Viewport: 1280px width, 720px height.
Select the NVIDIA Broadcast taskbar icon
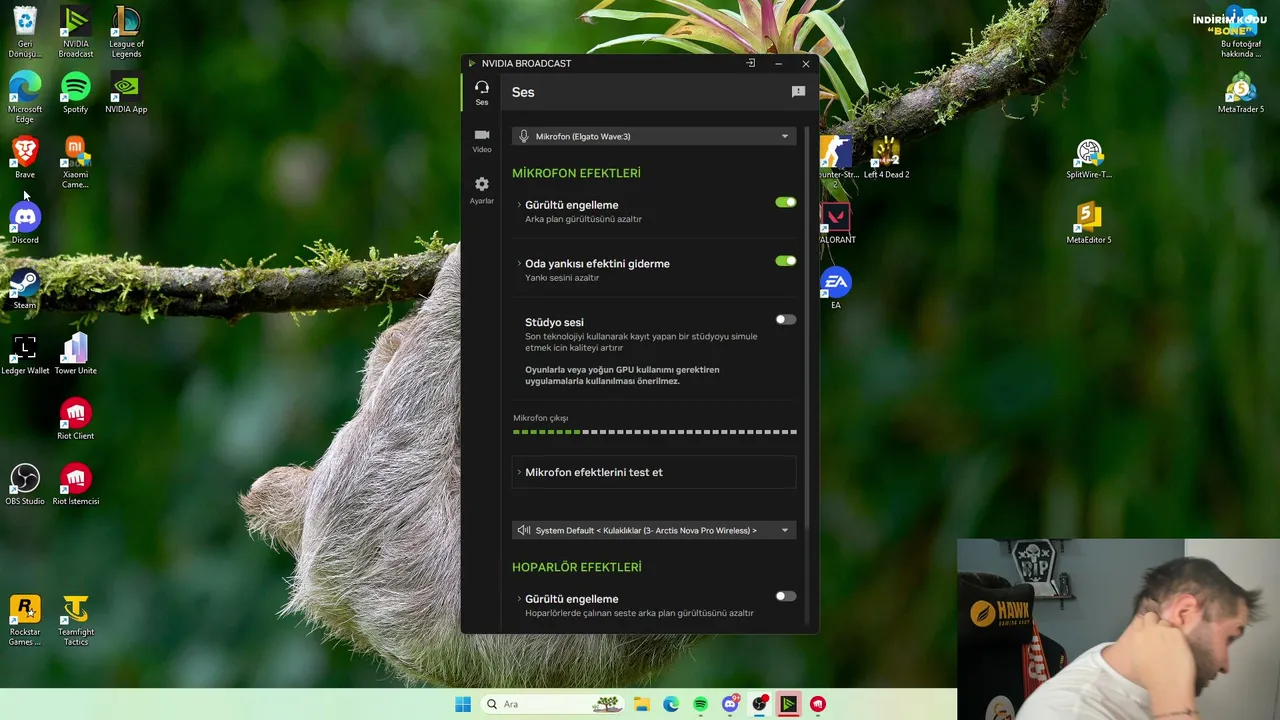click(x=789, y=704)
